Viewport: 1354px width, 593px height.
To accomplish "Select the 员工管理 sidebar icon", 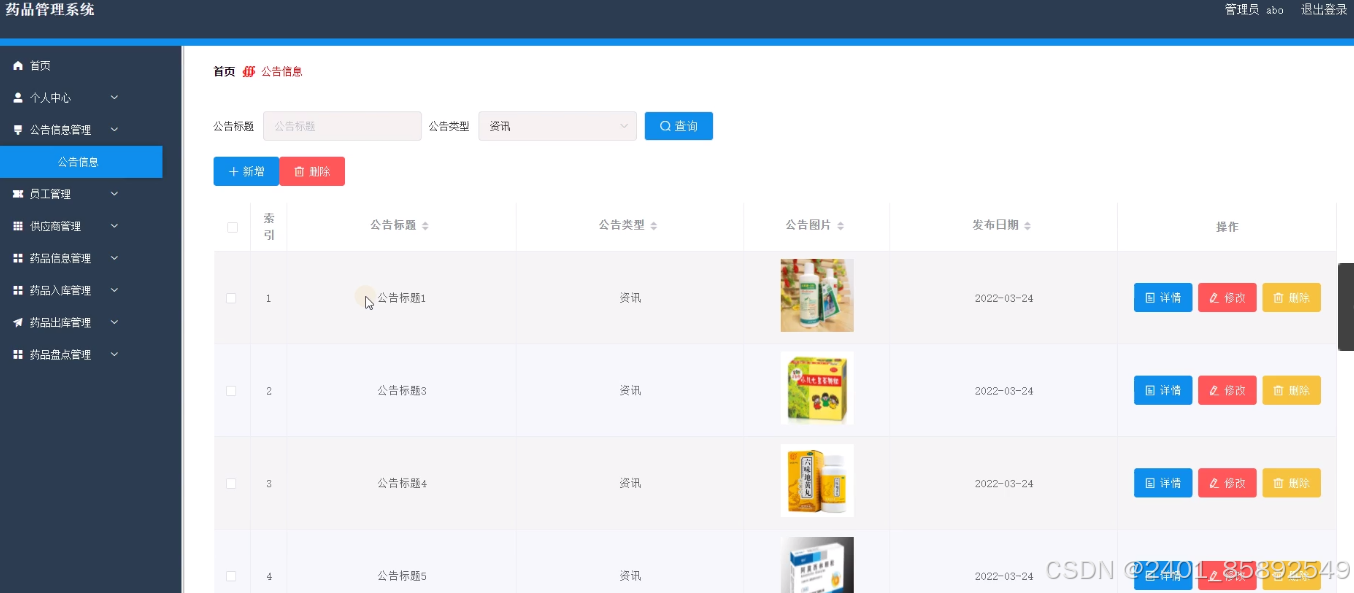I will (x=17, y=193).
